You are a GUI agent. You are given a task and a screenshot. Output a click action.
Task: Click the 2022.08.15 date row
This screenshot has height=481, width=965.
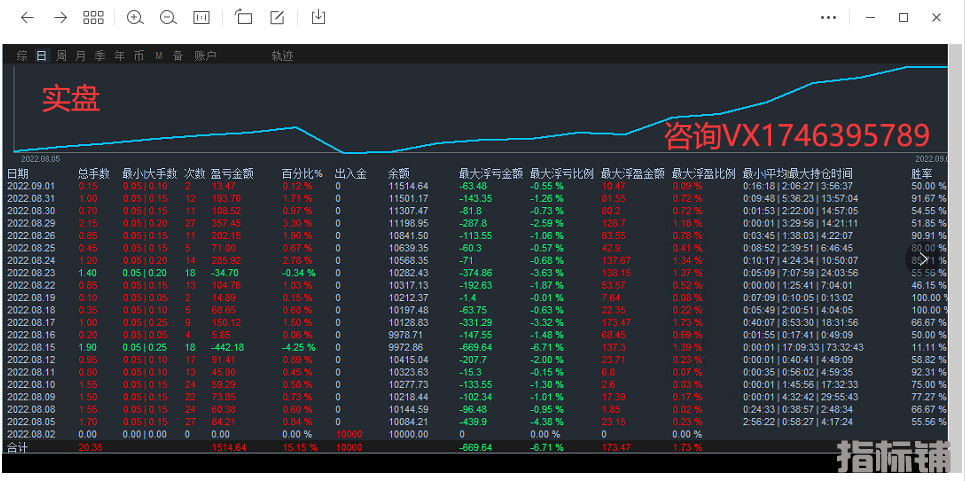tap(31, 346)
